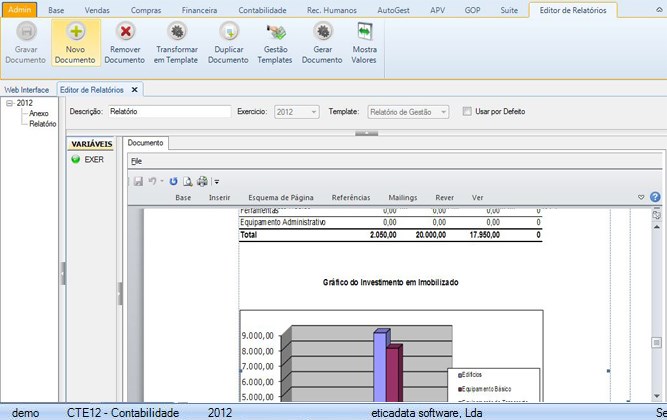Collapse the 2012 tree node
The width and height of the screenshot is (667, 420).
(x=9, y=102)
